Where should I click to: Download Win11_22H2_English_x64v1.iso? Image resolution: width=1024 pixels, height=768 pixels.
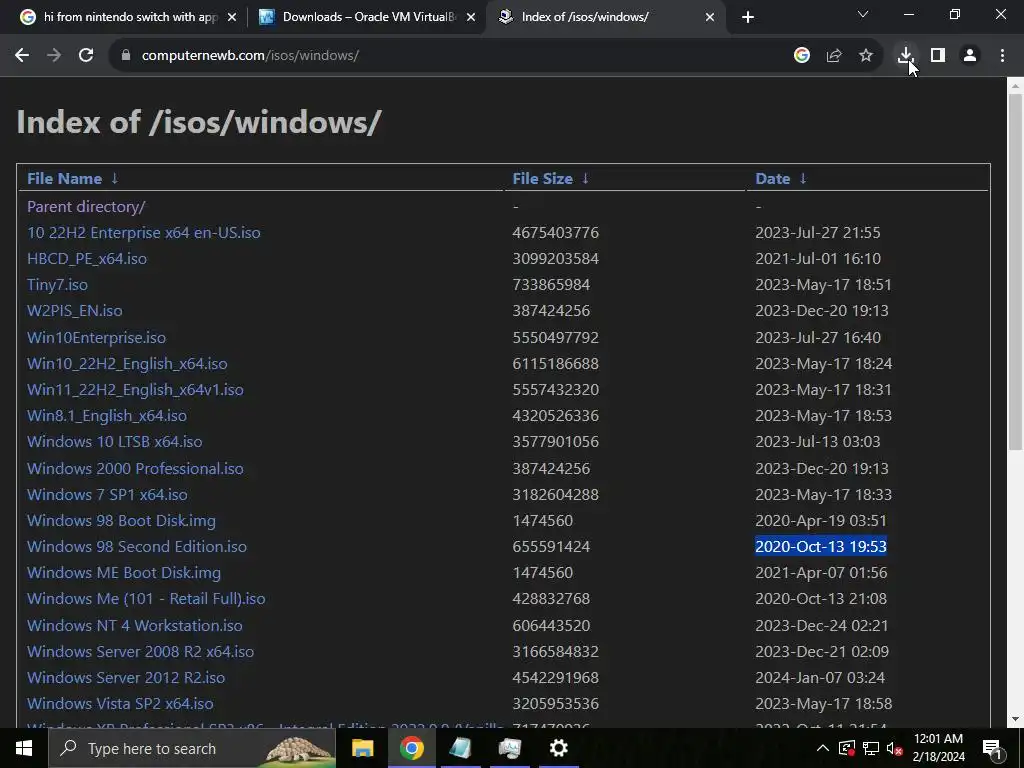[135, 390]
